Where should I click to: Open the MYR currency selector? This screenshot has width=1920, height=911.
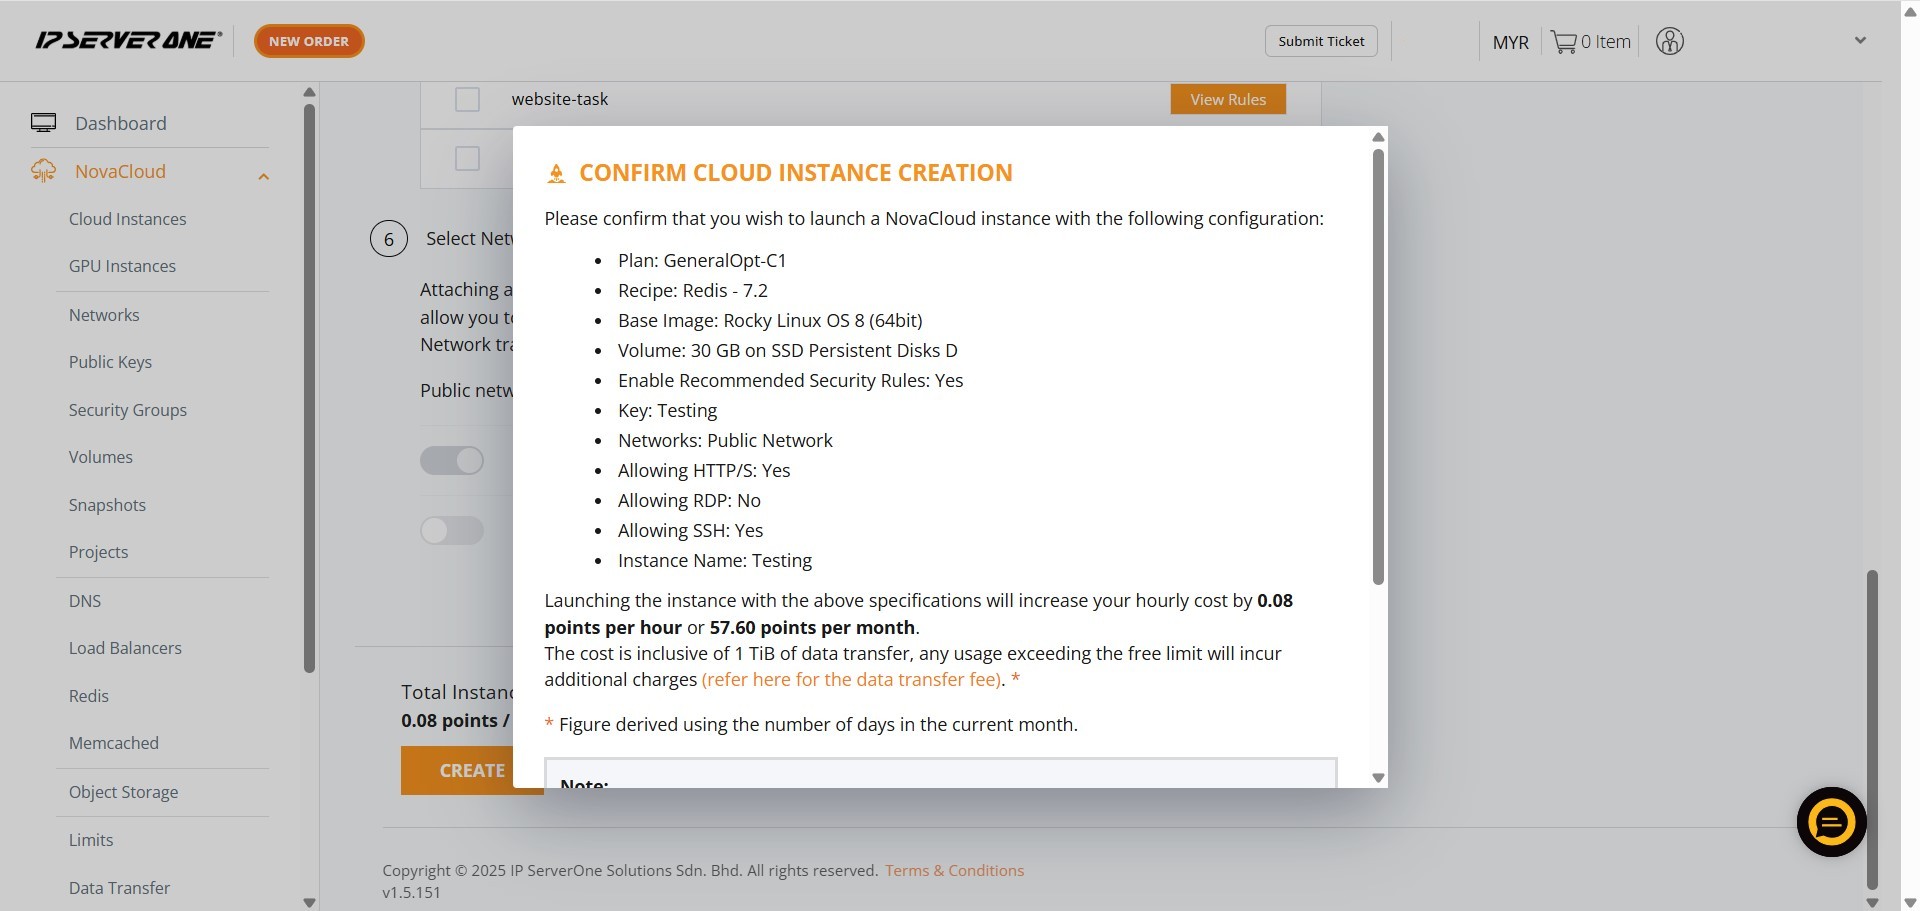tap(1510, 42)
